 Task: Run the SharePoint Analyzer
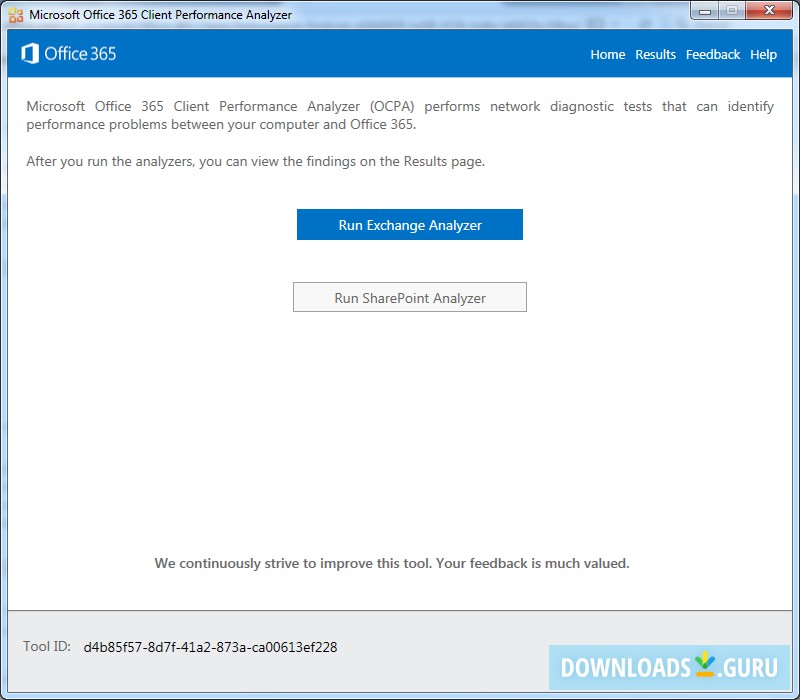click(x=409, y=297)
